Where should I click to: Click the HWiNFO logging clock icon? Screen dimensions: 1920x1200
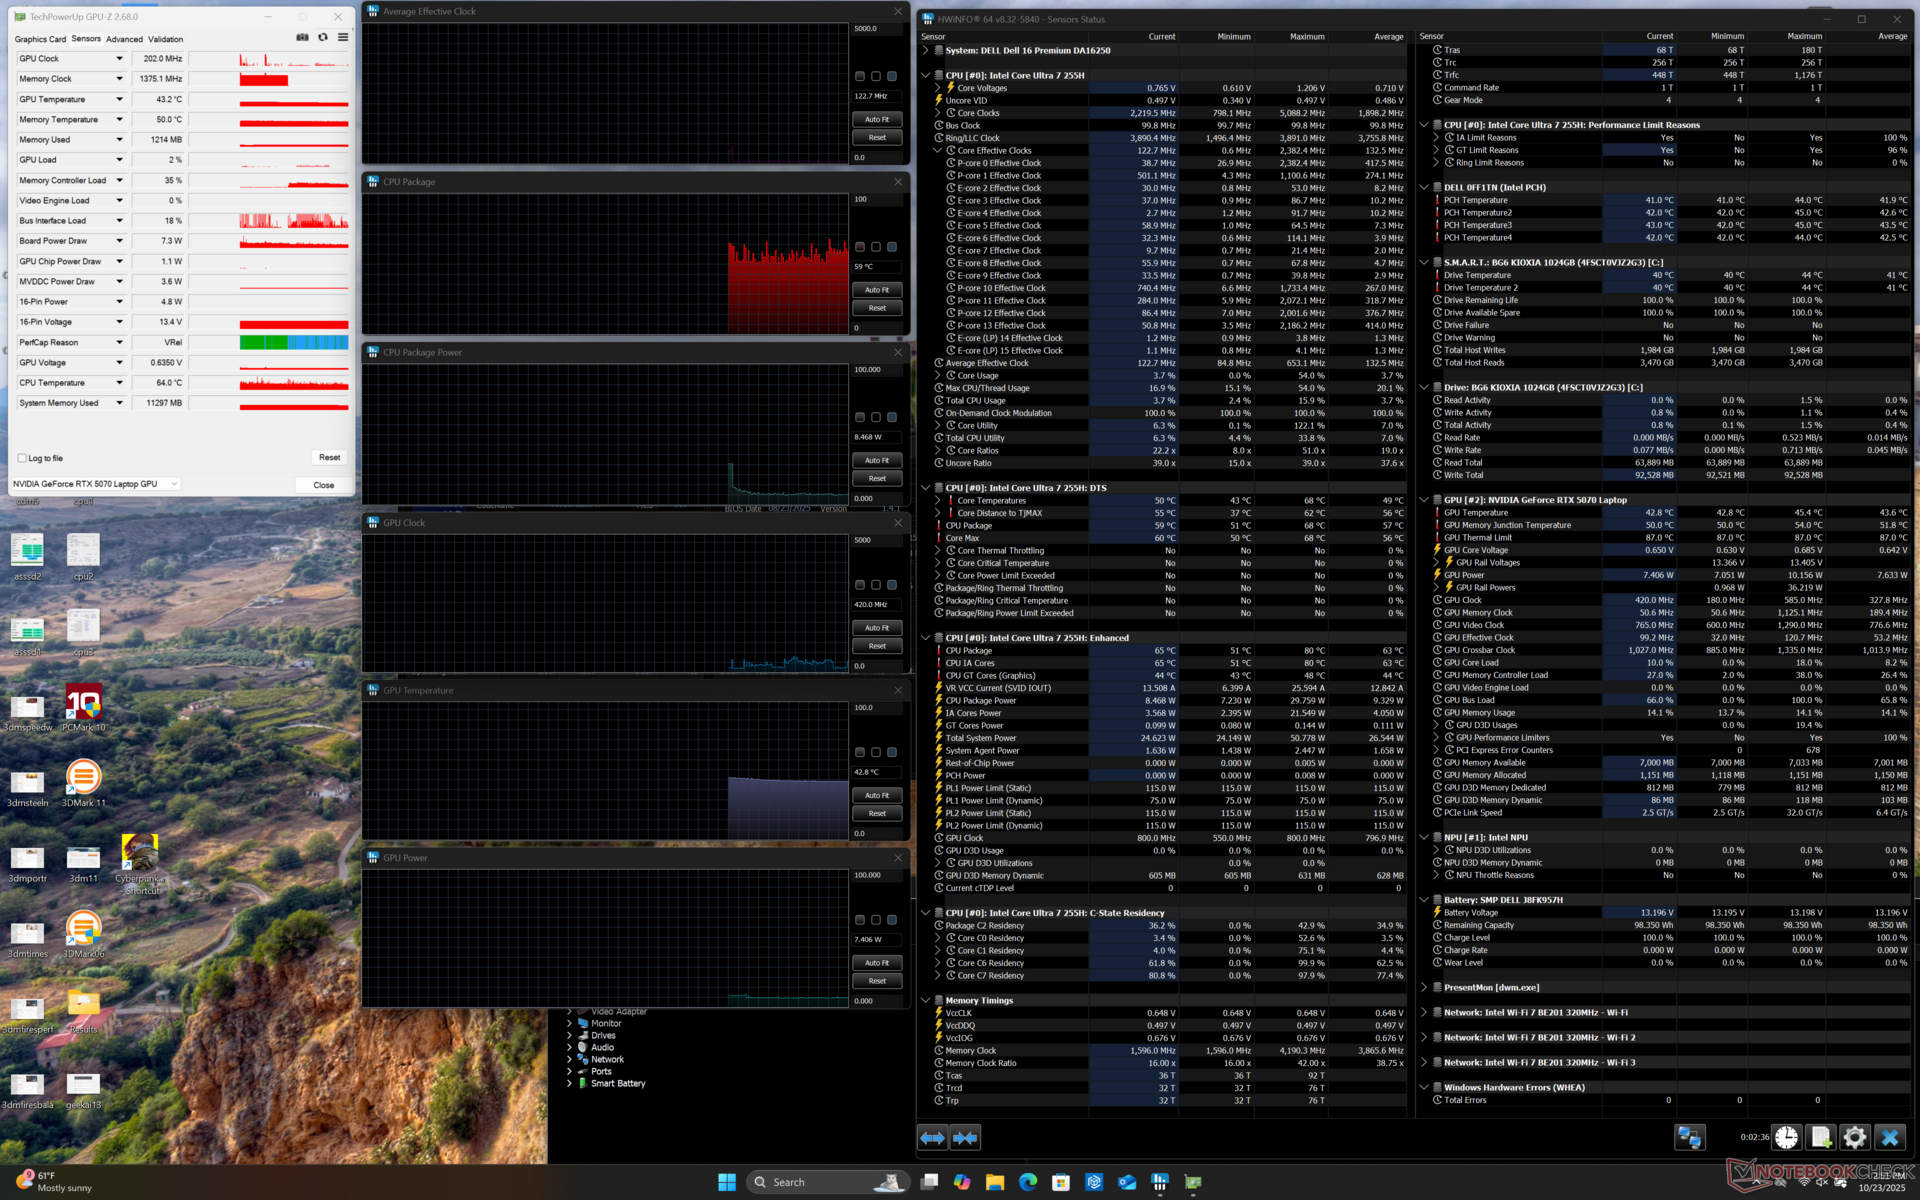(x=1787, y=1137)
